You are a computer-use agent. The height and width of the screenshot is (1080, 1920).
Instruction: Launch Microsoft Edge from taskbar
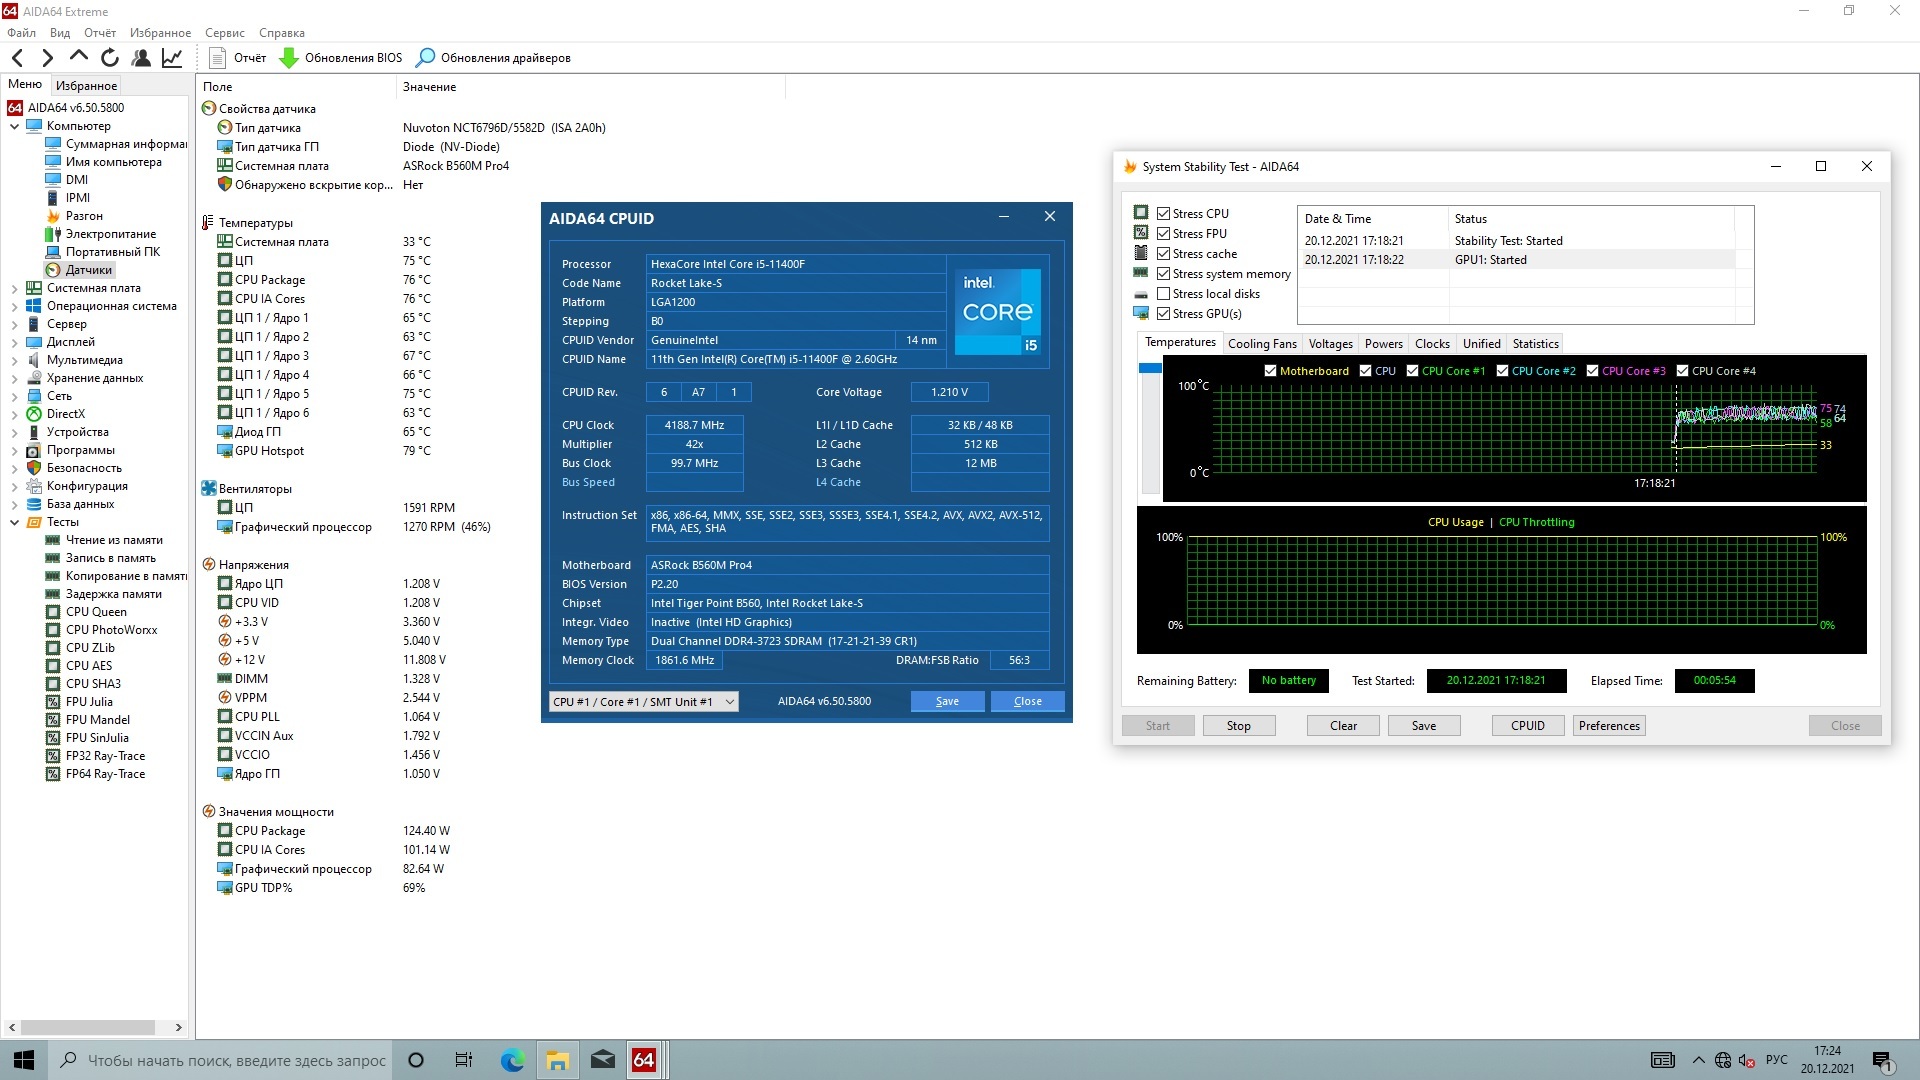(x=512, y=1060)
